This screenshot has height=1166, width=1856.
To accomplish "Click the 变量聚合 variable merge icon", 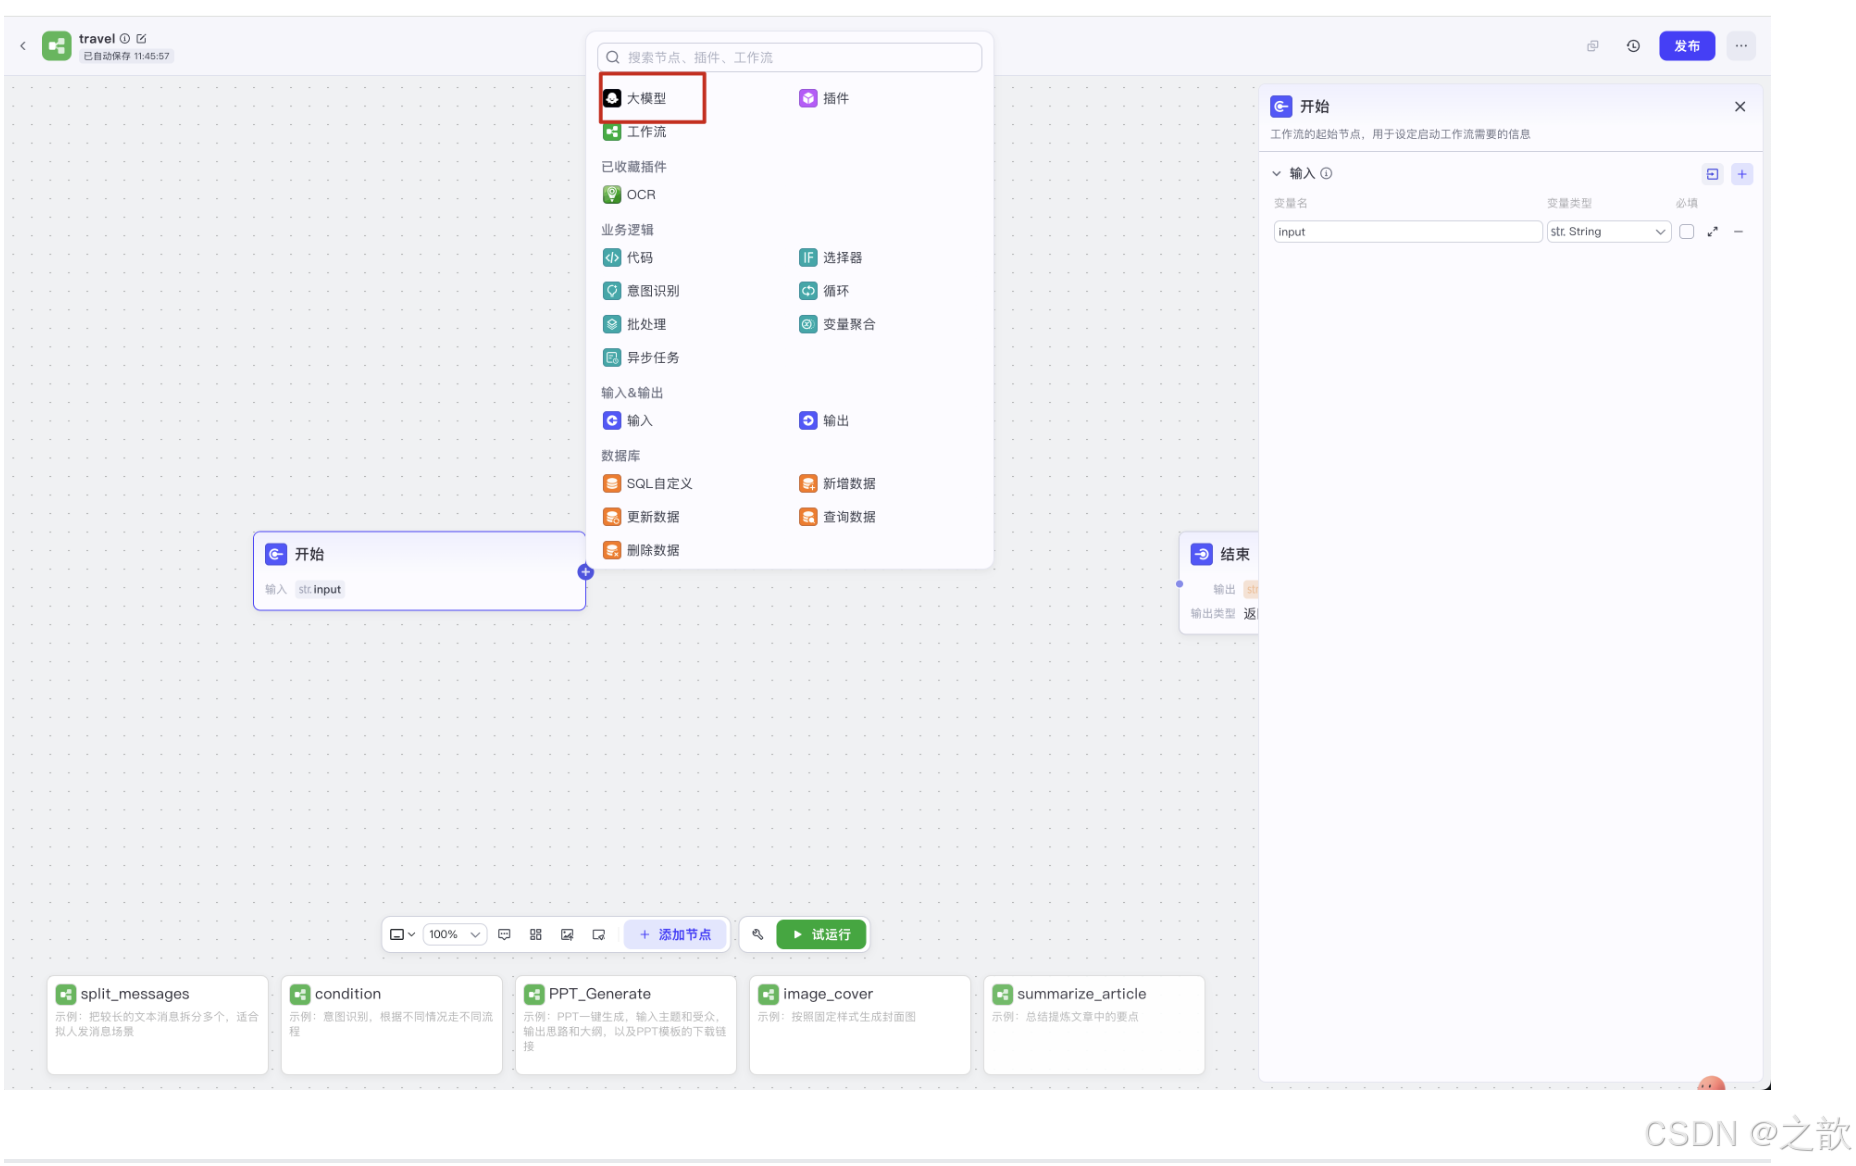I will pos(808,324).
